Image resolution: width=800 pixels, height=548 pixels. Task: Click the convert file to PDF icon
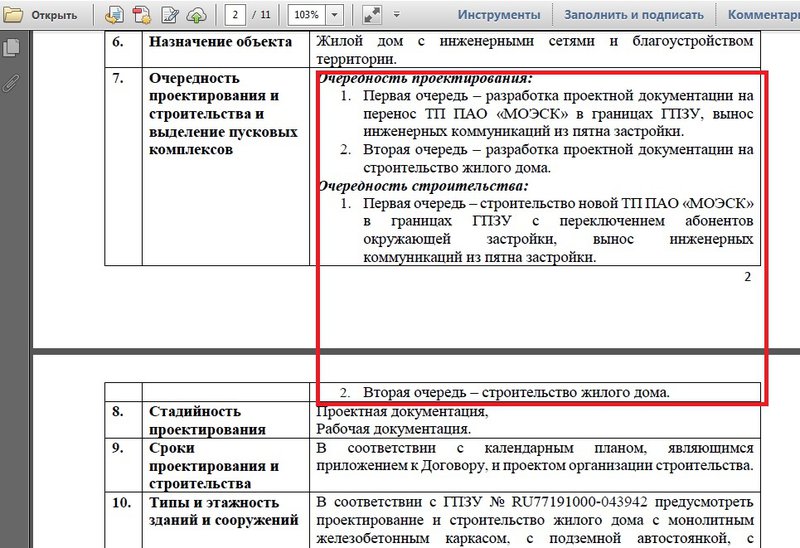point(114,15)
